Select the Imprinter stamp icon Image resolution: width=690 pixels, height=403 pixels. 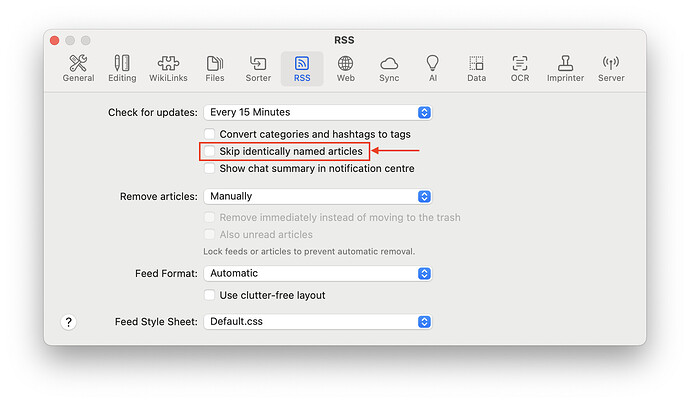566,69
